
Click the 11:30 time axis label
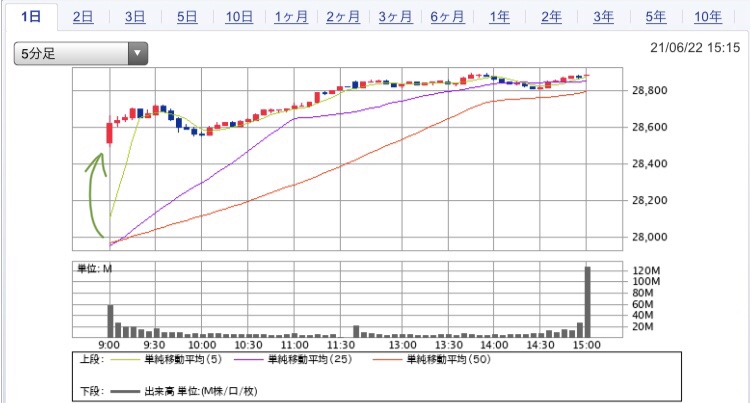point(341,345)
